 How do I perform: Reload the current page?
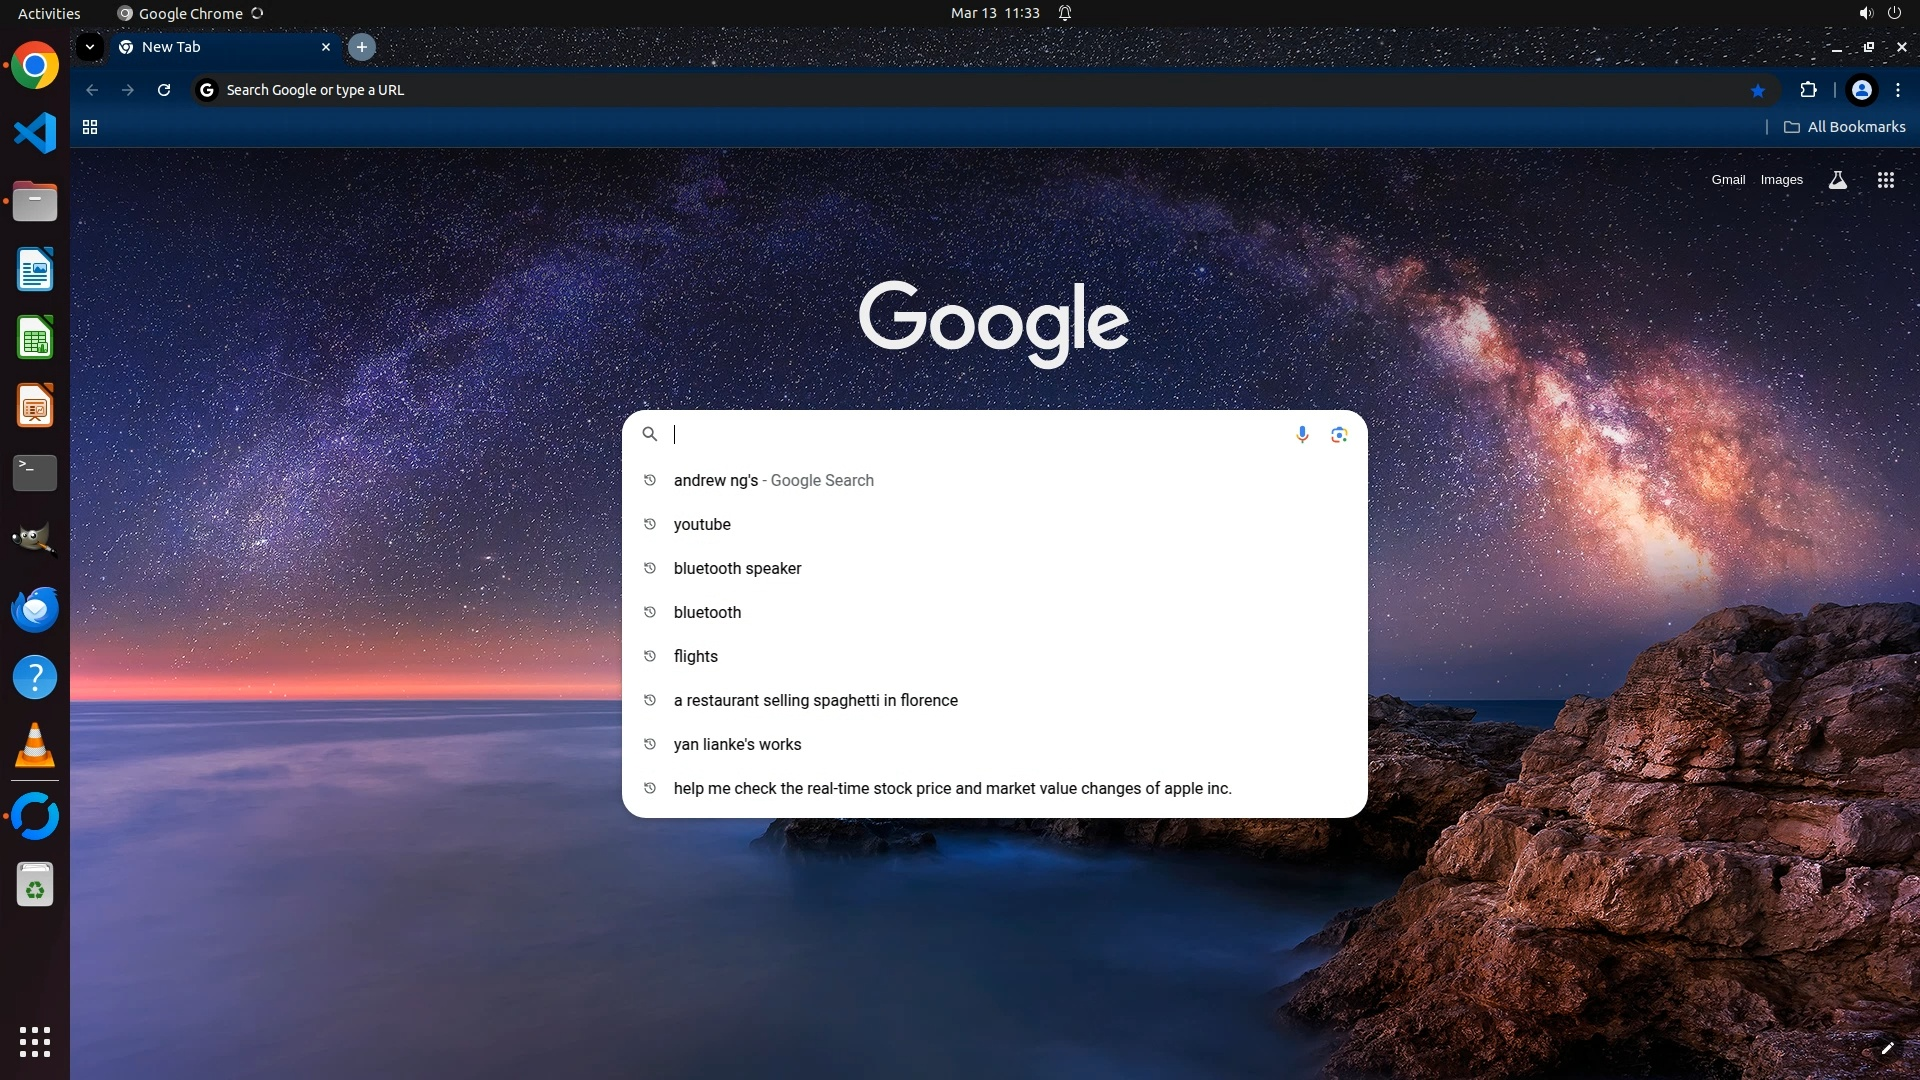164,90
